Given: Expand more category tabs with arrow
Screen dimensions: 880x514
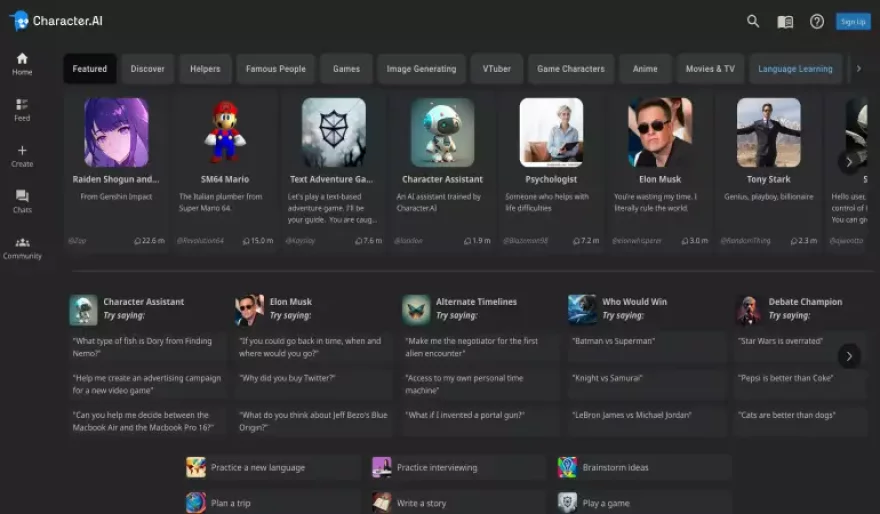Looking at the screenshot, I should coord(858,68).
